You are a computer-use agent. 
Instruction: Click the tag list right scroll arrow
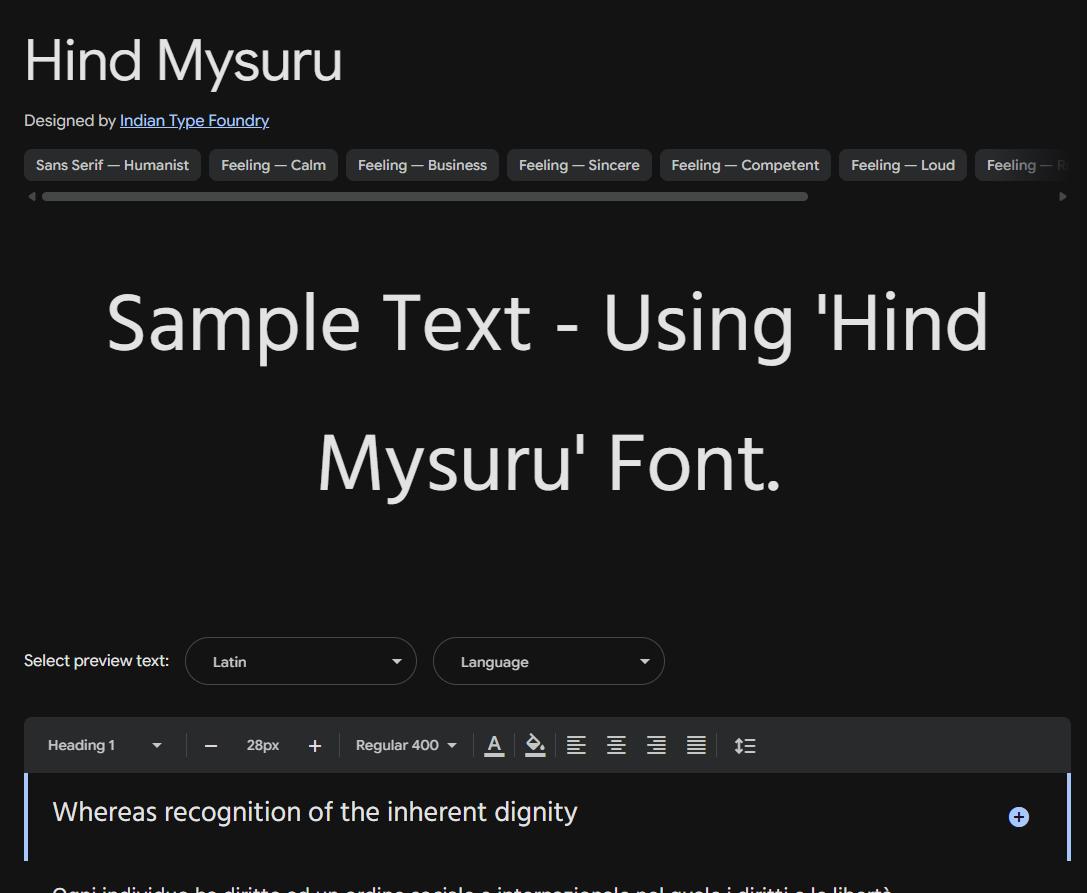pos(1063,197)
